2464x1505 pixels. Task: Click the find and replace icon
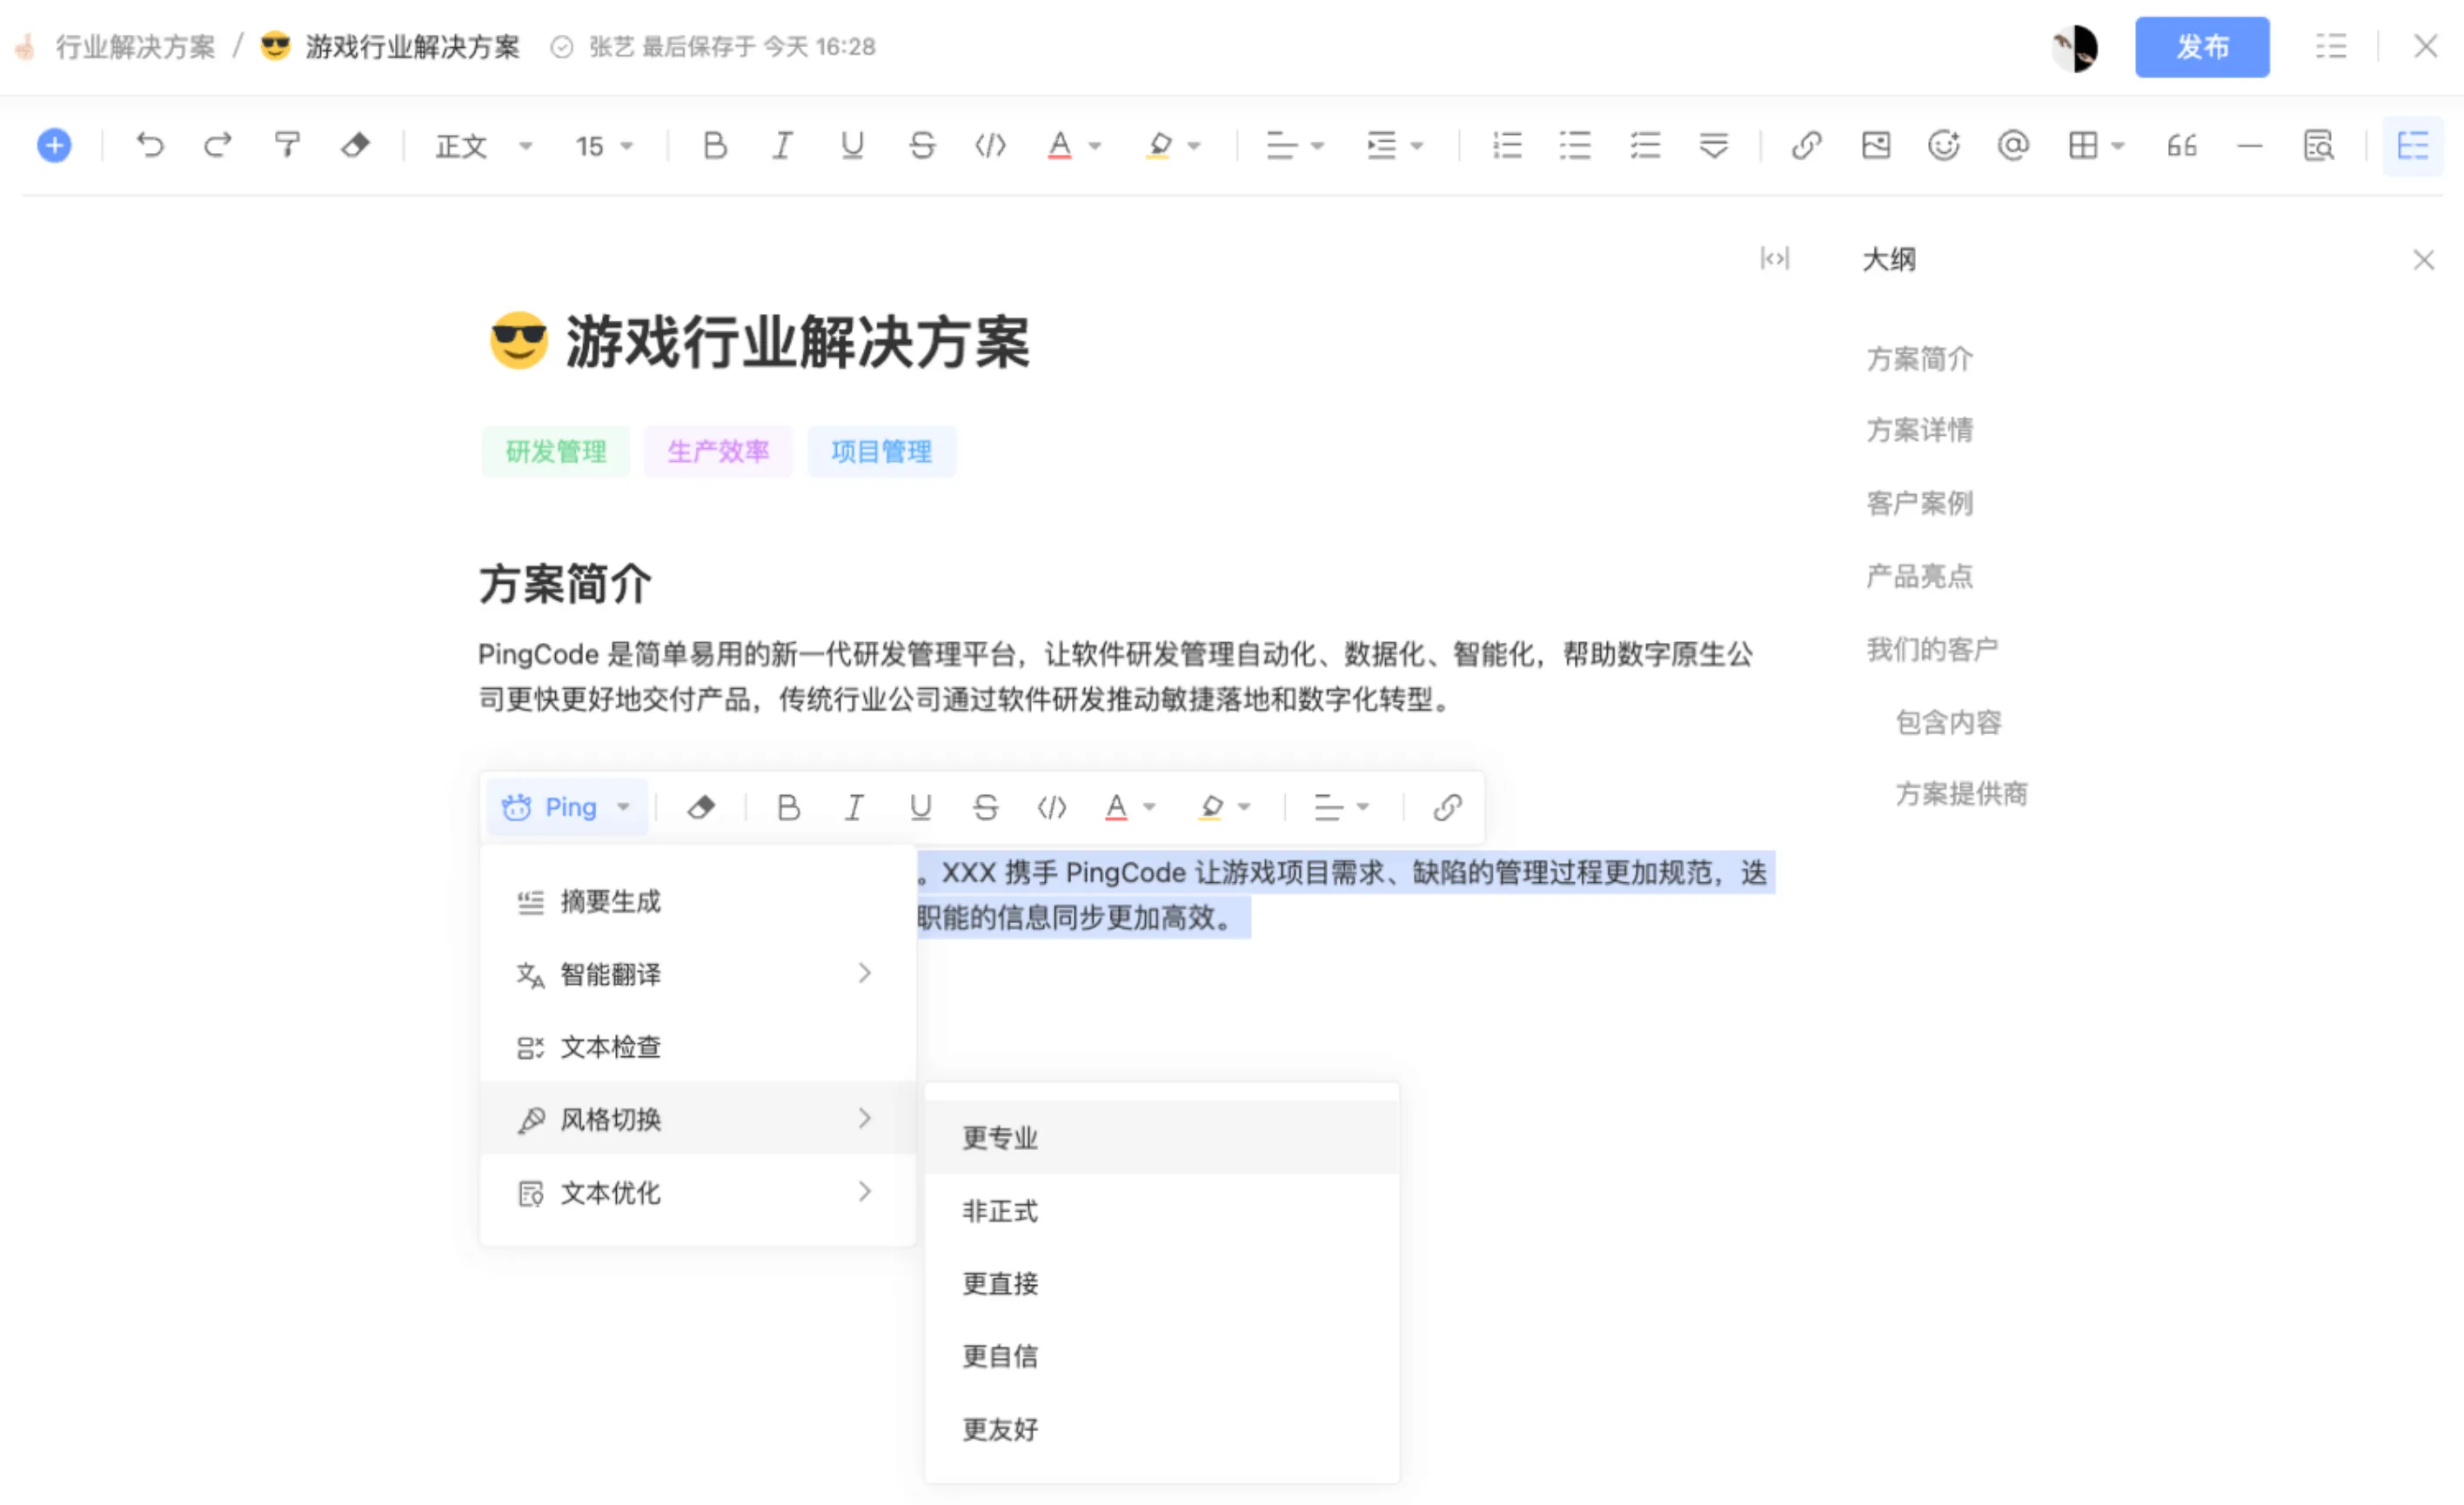[x=2318, y=146]
